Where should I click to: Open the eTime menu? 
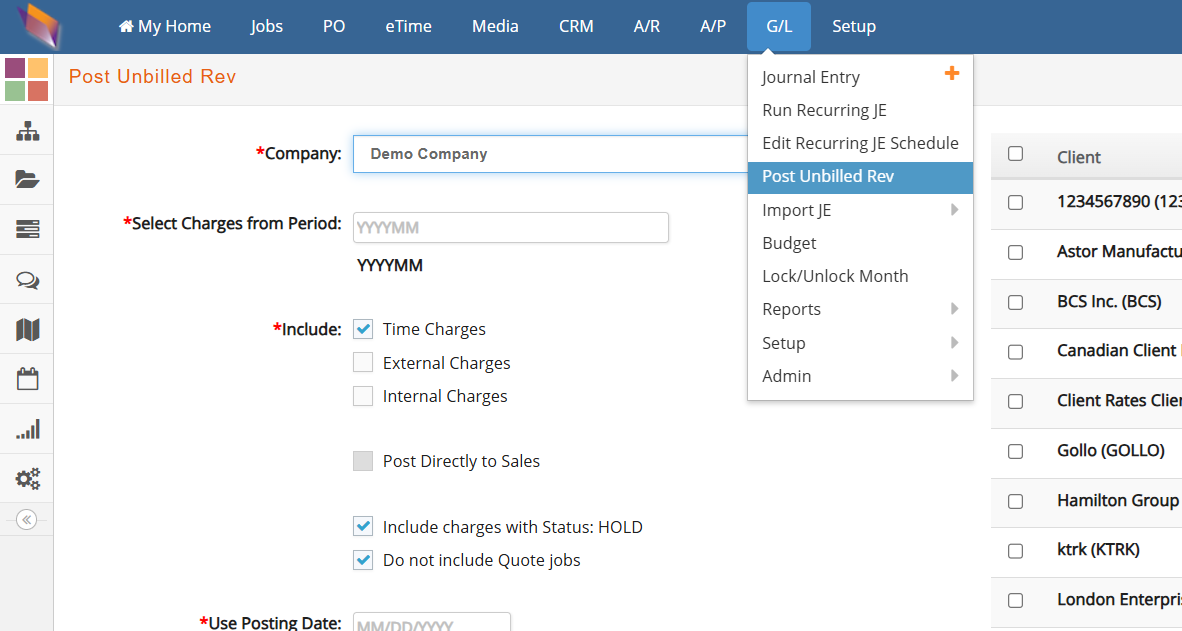pos(409,26)
